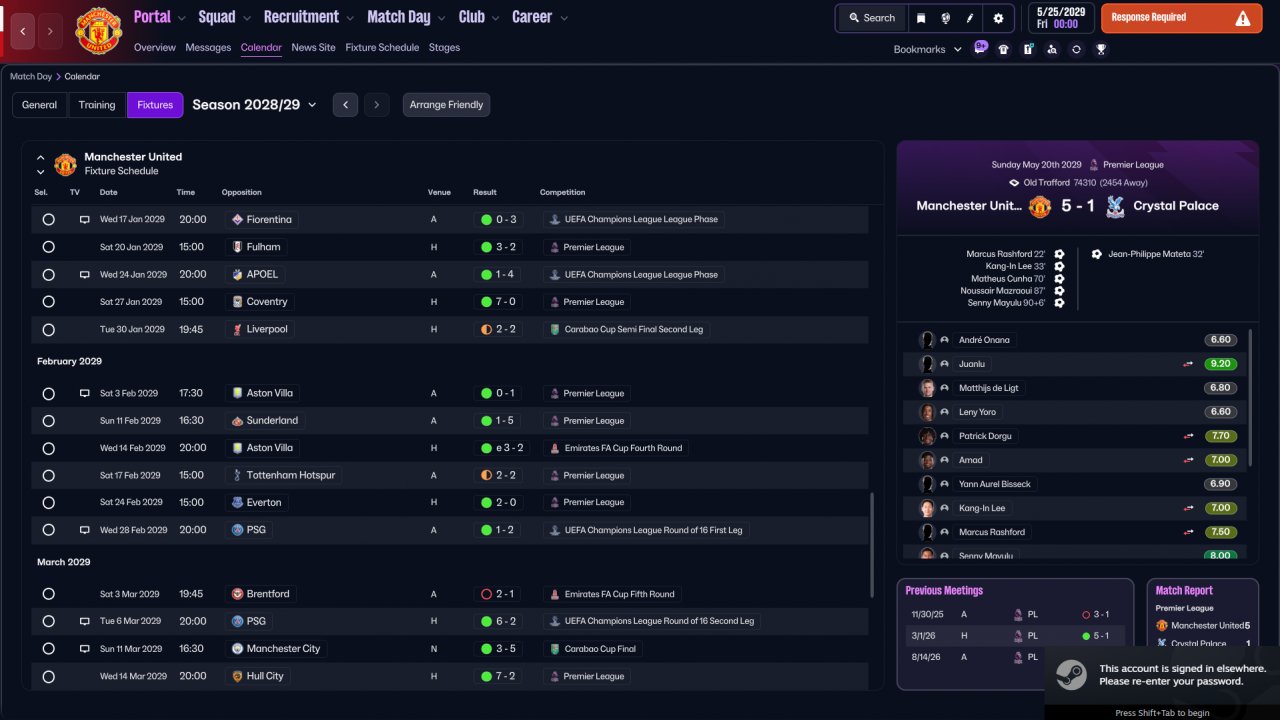Open the Recruitment dropdown menu
The height and width of the screenshot is (720, 1280).
coord(309,17)
